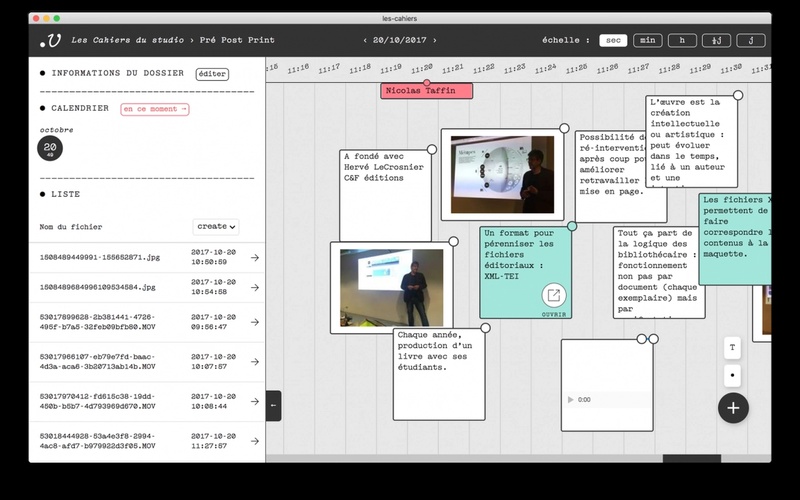Select the T text tool button
This screenshot has height=500, width=800.
tap(733, 348)
